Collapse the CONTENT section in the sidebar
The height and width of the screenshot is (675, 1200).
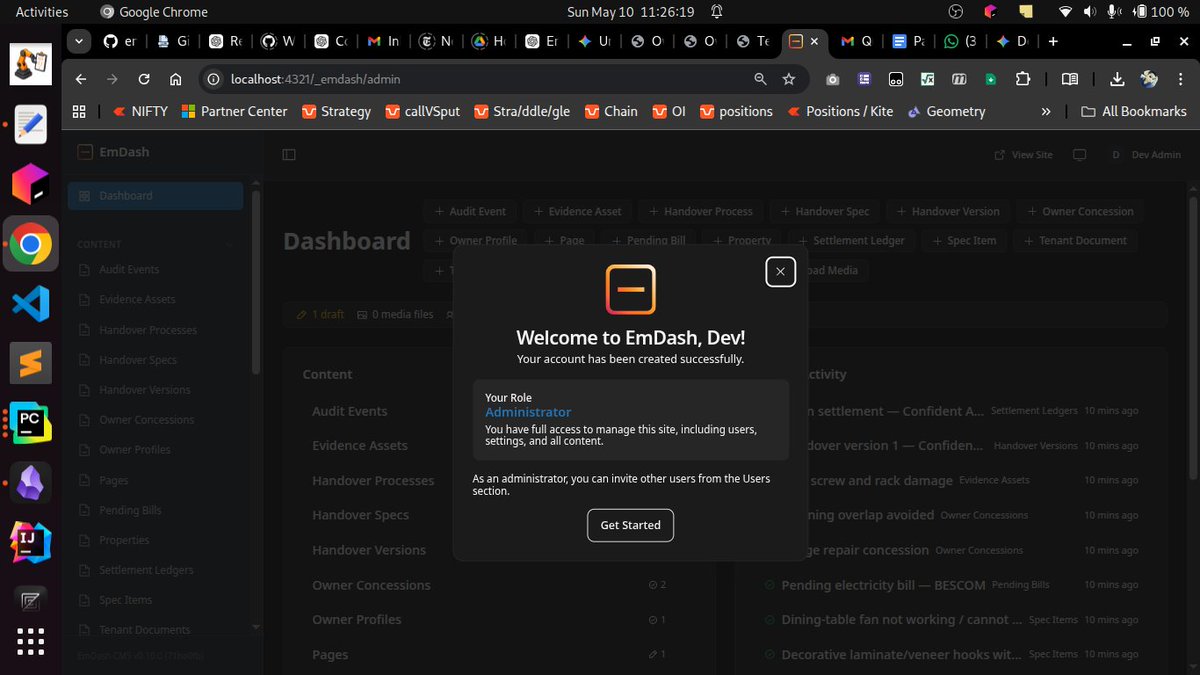point(229,244)
